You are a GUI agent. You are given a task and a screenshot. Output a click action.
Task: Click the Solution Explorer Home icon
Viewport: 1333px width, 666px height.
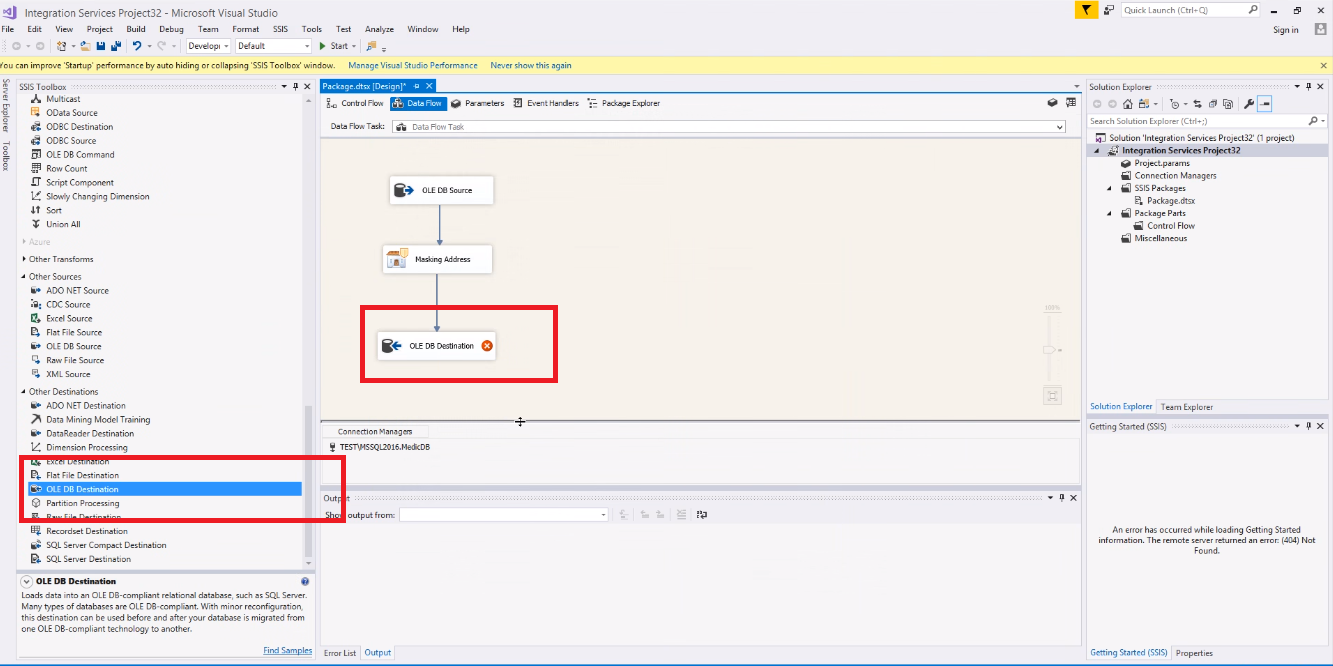(x=1128, y=103)
